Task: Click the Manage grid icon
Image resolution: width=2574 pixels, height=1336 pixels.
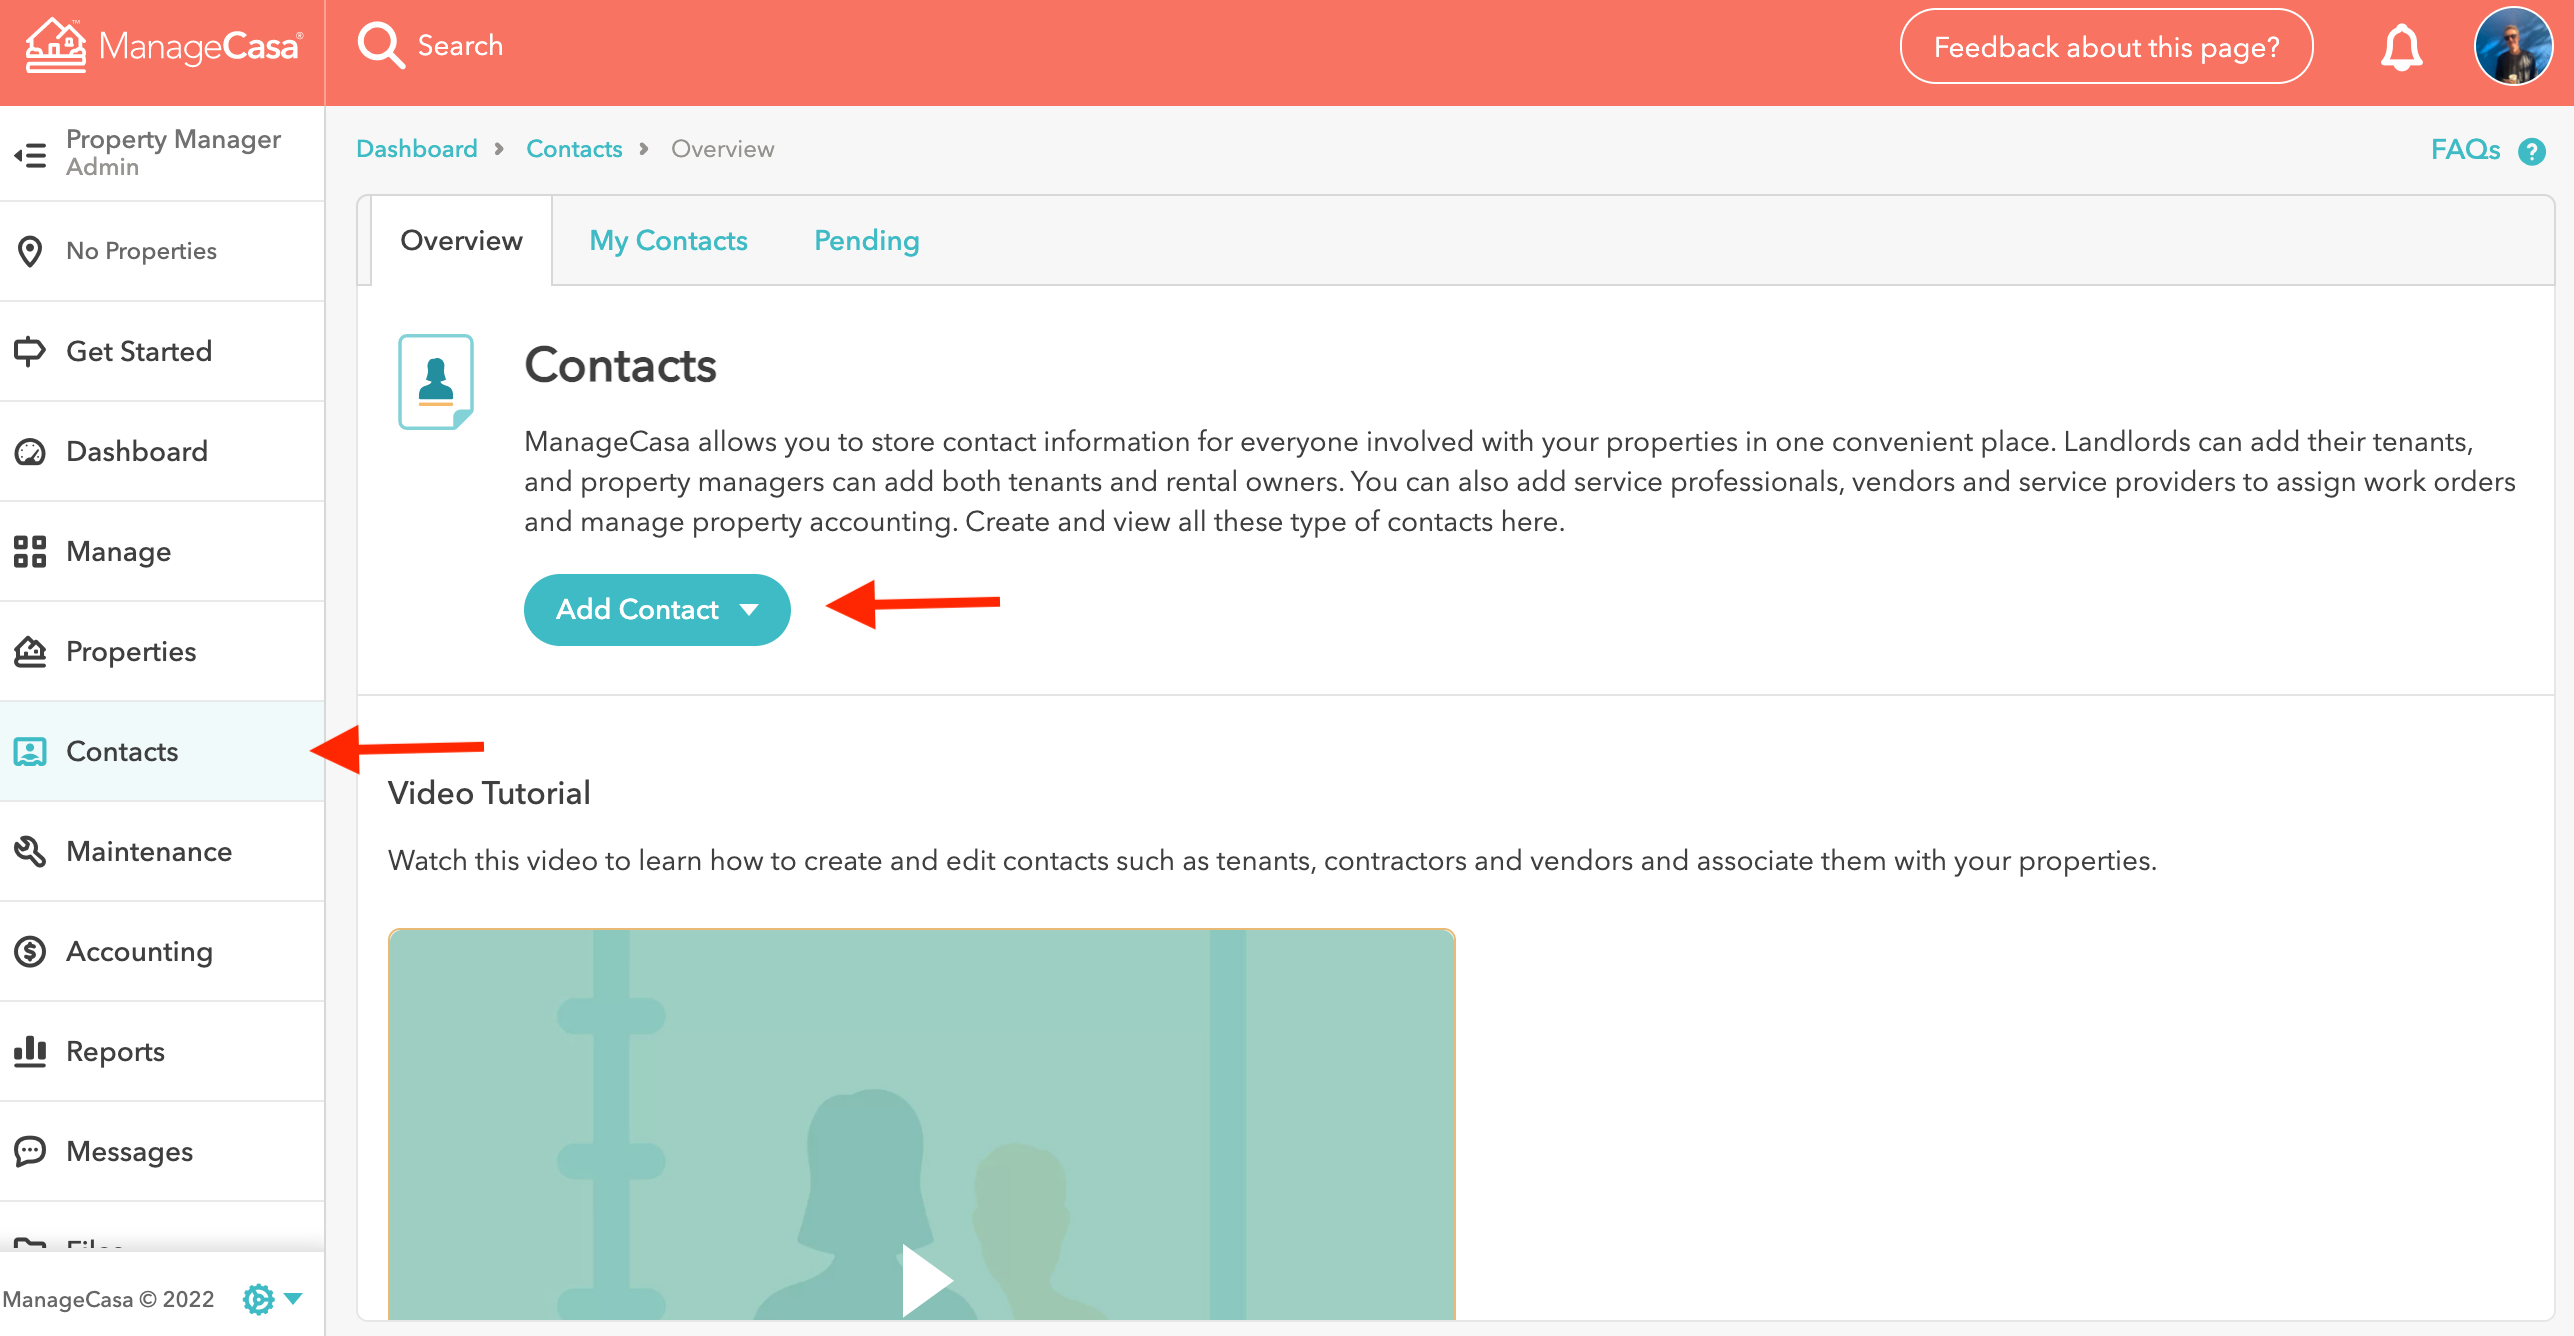Action: [x=30, y=551]
